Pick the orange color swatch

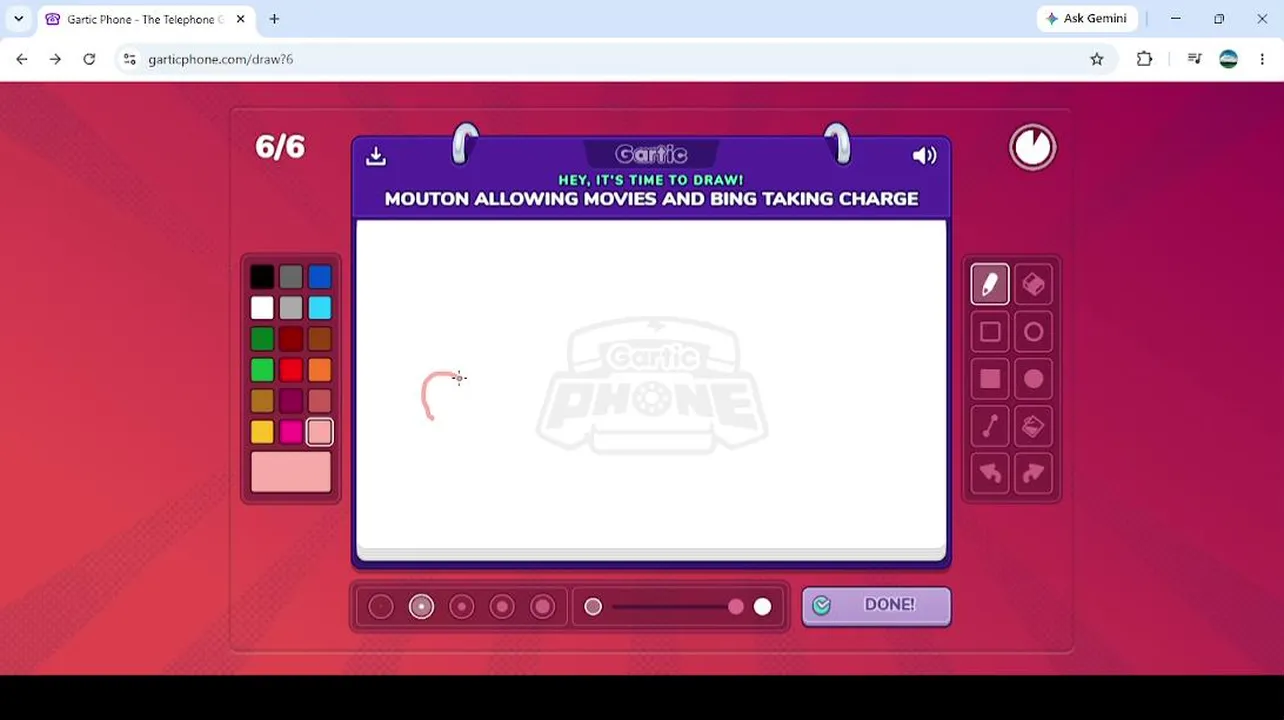[320, 370]
